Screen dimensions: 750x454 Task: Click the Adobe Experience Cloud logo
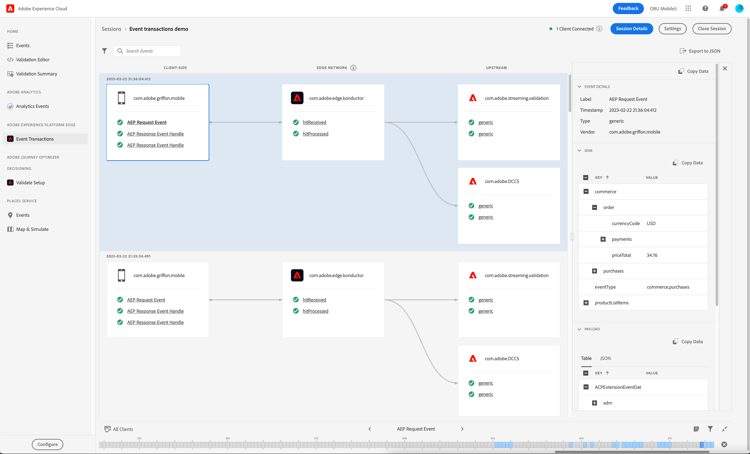pos(10,8)
